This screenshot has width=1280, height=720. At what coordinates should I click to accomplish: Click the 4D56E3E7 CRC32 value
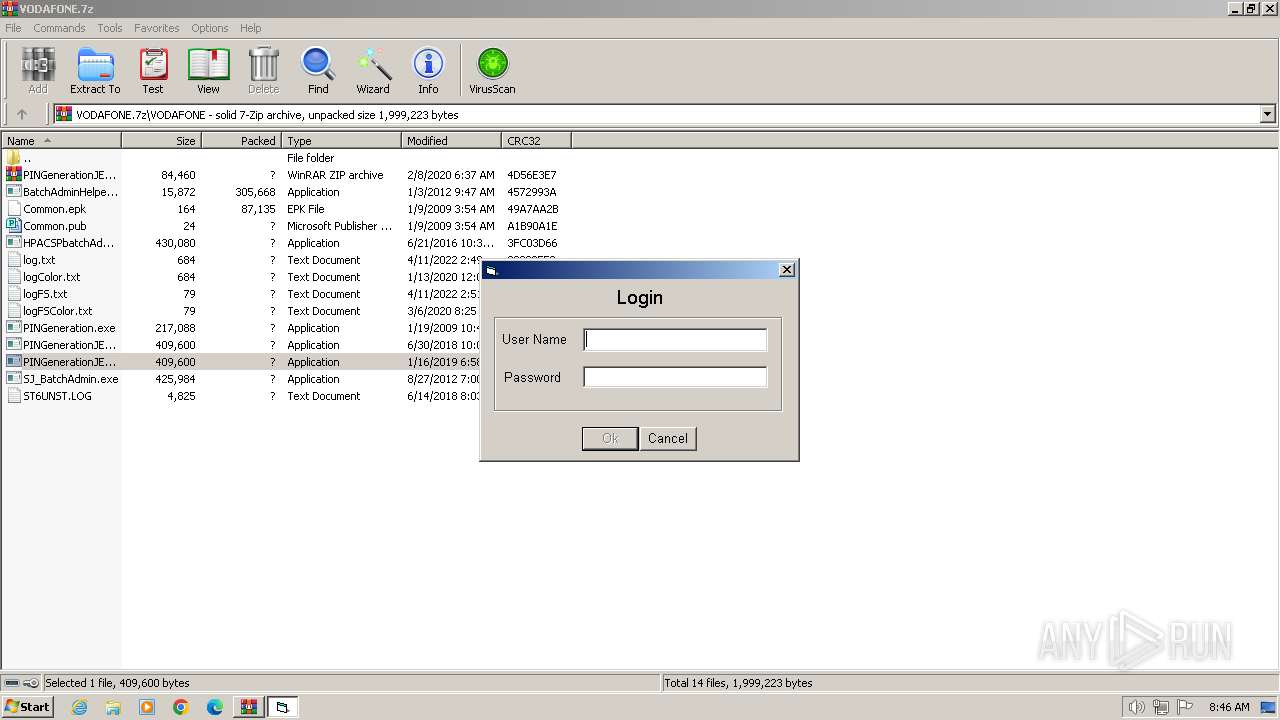532,175
